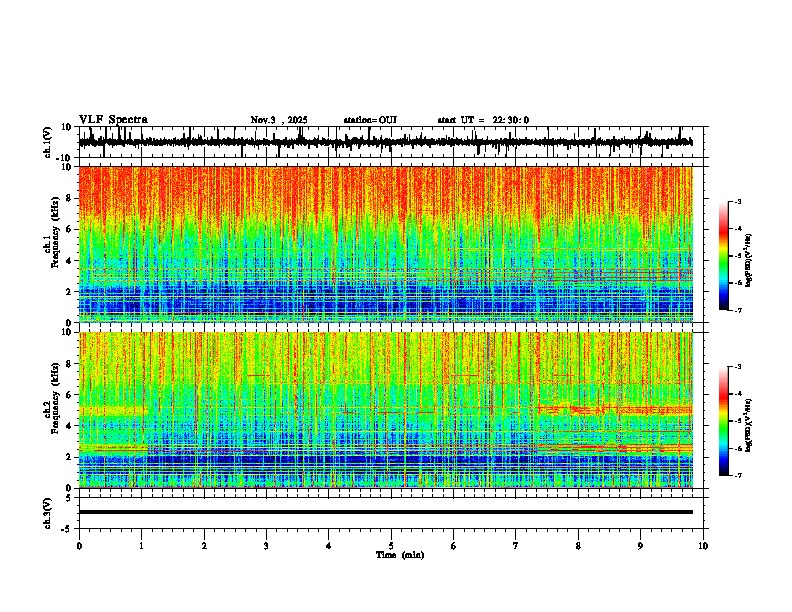Image resolution: width=792 pixels, height=612 pixels.
Task: Click the "Time (min)" x-axis label
Action: pos(400,555)
